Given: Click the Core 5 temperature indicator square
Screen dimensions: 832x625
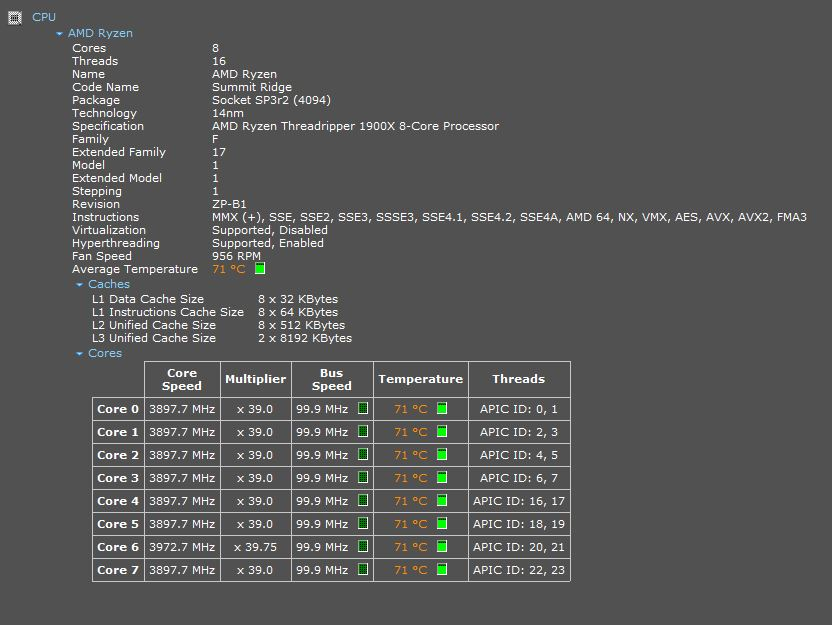Looking at the screenshot, I should pos(442,523).
